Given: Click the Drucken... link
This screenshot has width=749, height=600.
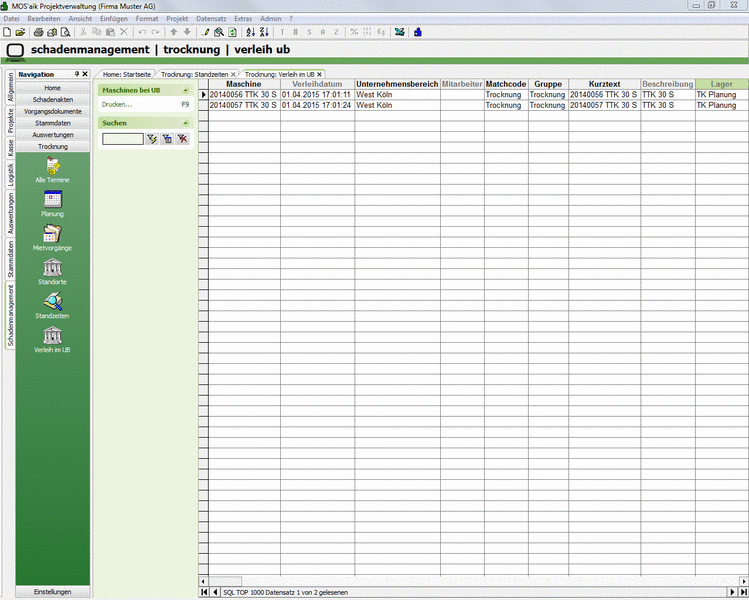Looking at the screenshot, I should click(x=117, y=104).
